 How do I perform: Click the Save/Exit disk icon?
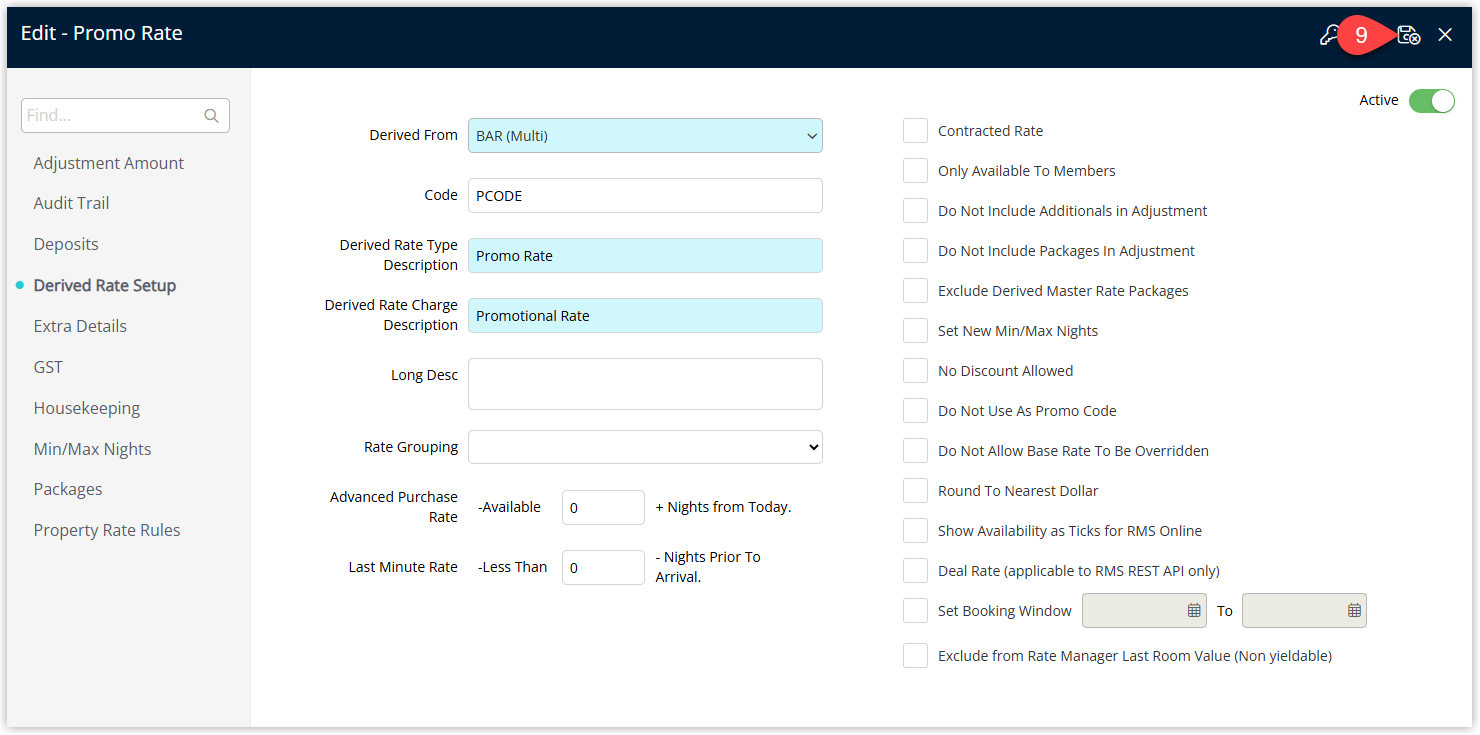[x=1408, y=35]
